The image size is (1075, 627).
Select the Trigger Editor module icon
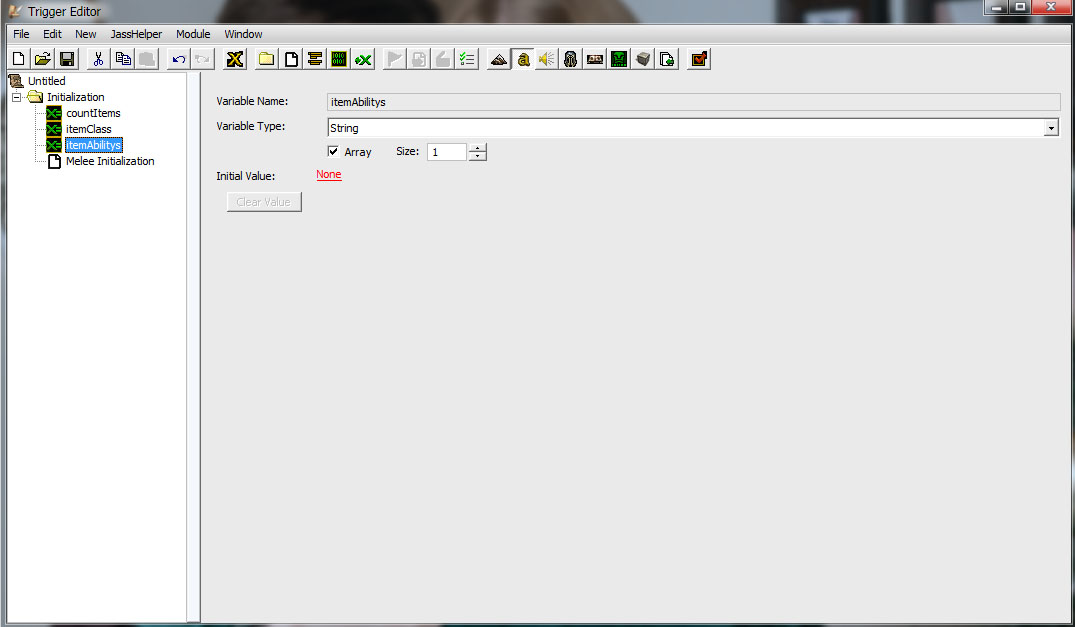click(523, 60)
